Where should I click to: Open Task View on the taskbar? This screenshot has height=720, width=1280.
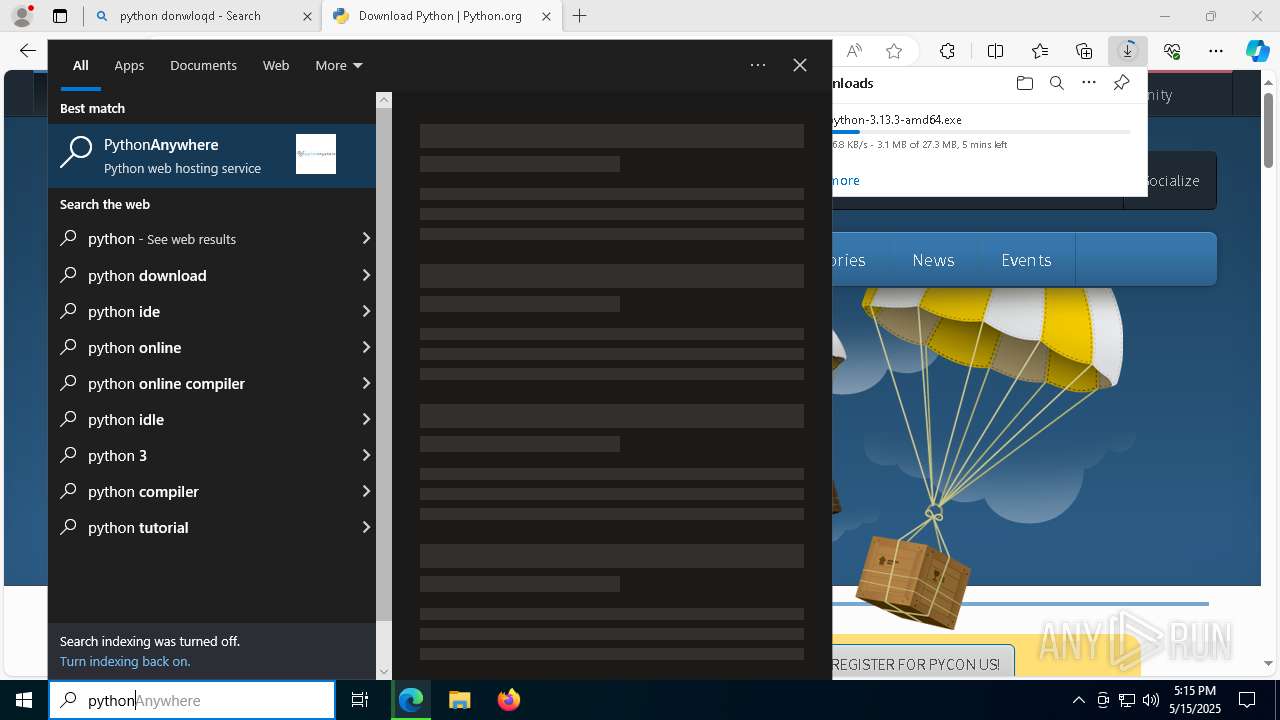click(360, 700)
